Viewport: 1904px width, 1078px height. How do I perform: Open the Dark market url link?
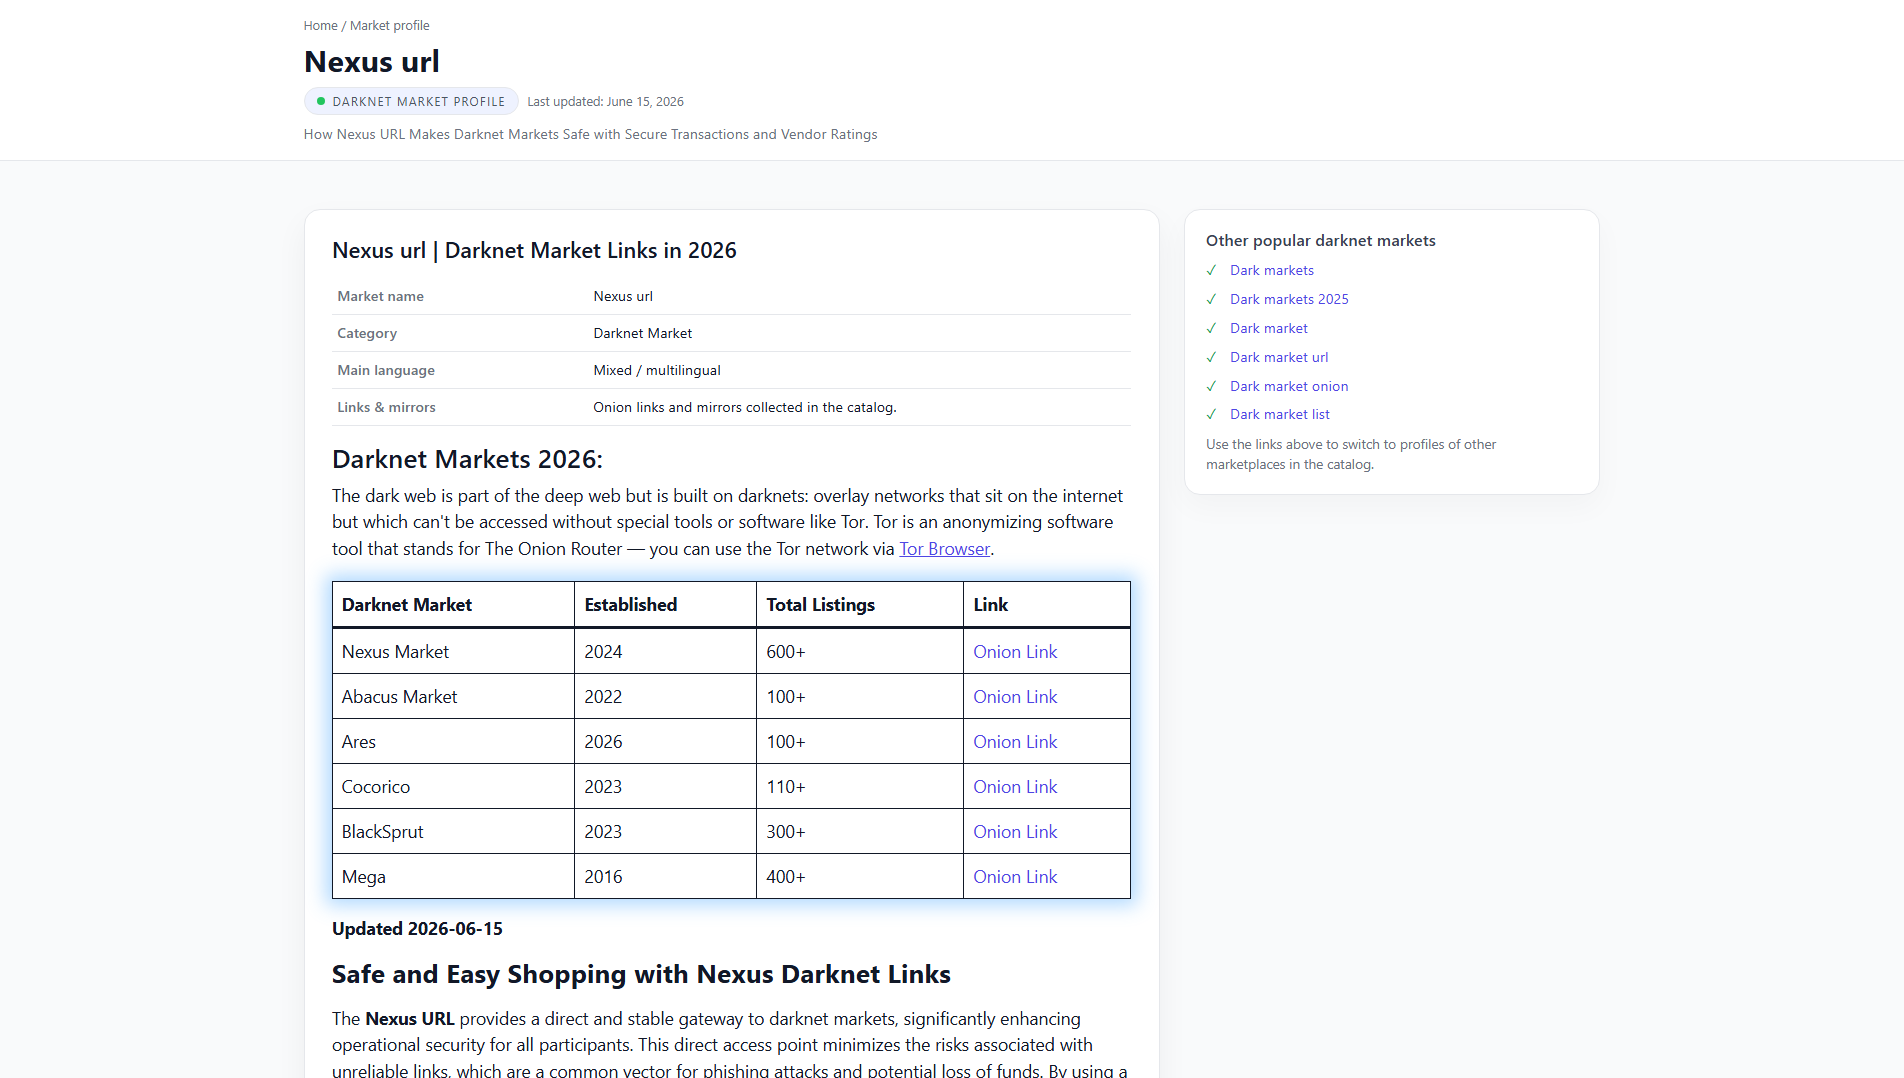pyautogui.click(x=1279, y=358)
